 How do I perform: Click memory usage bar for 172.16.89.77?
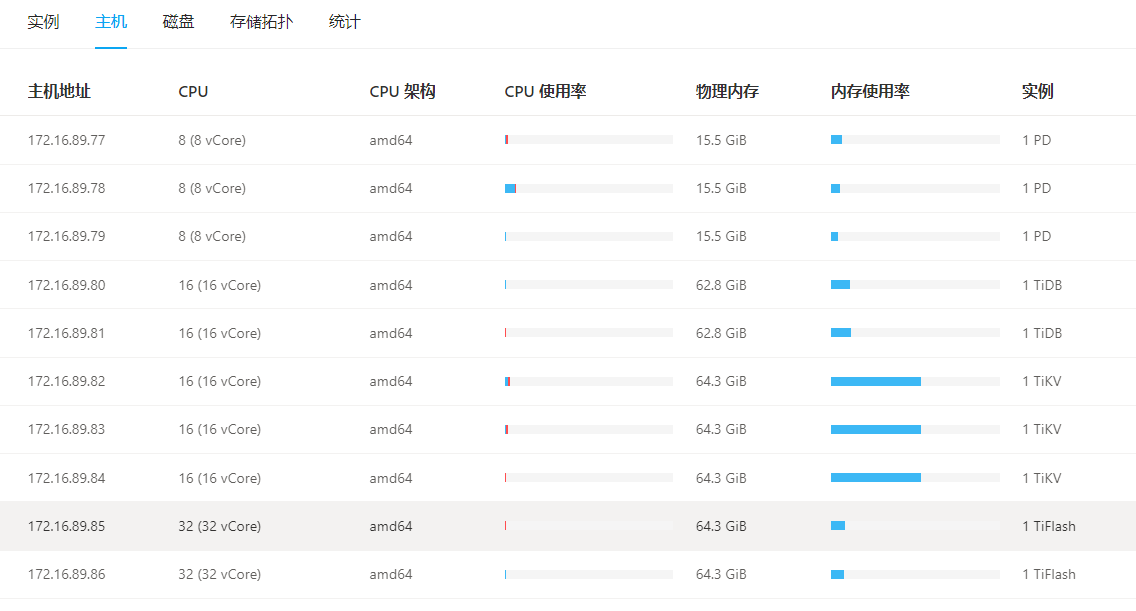(915, 140)
